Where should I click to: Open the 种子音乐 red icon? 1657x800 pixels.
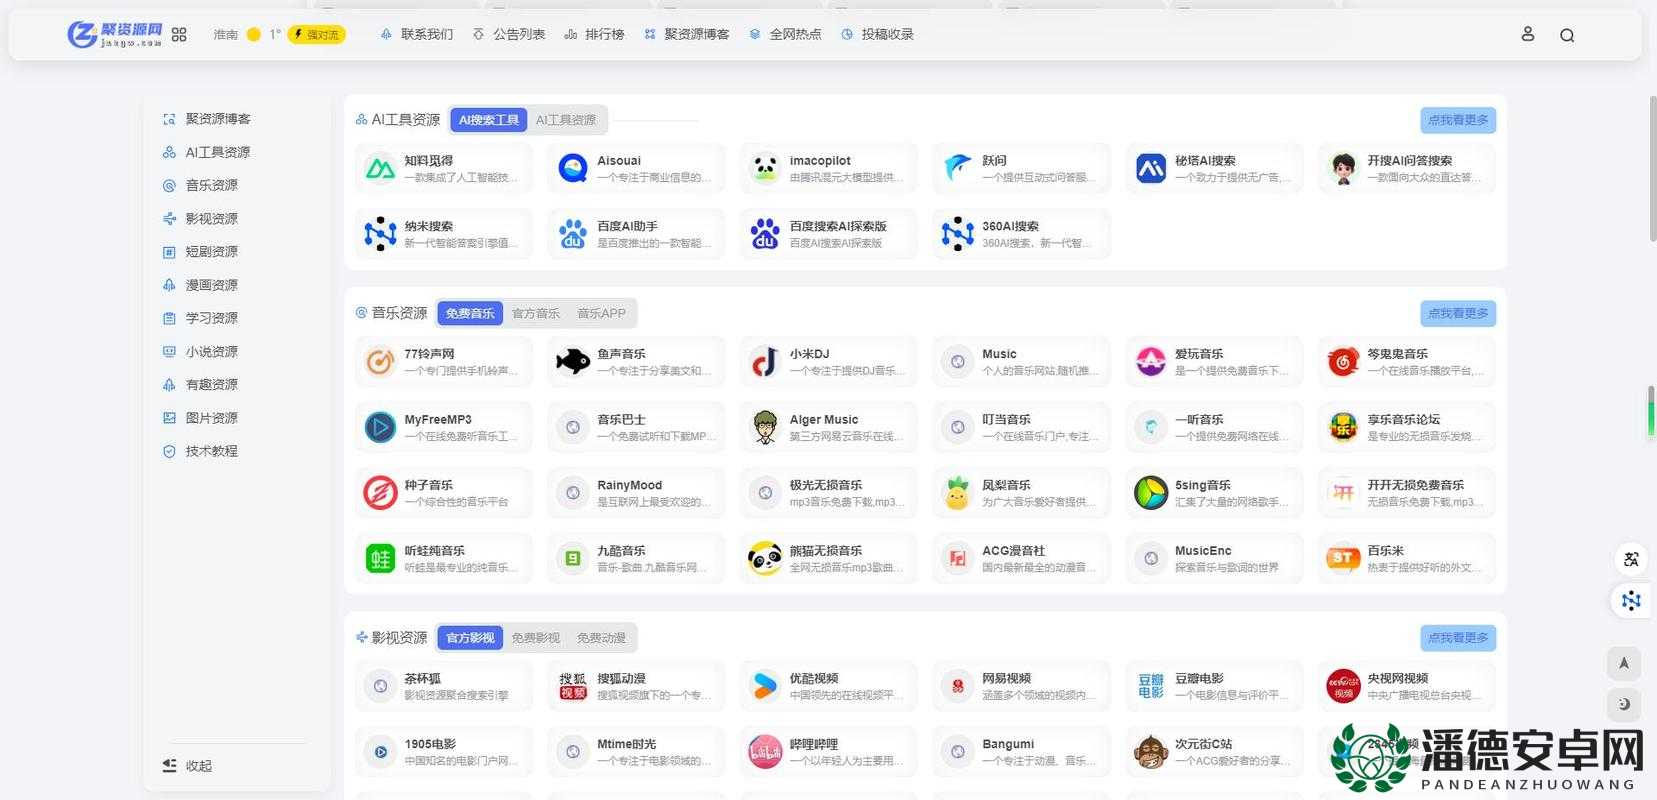[380, 493]
